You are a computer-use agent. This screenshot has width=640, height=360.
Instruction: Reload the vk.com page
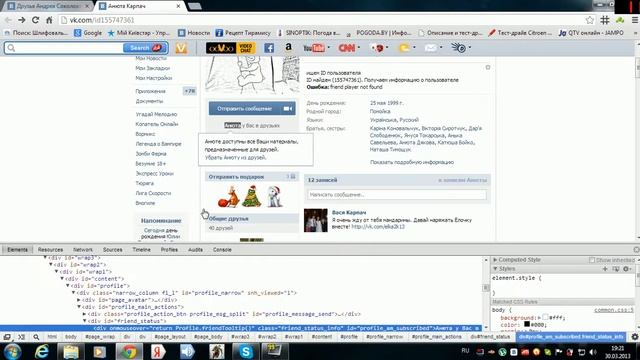click(x=36, y=20)
